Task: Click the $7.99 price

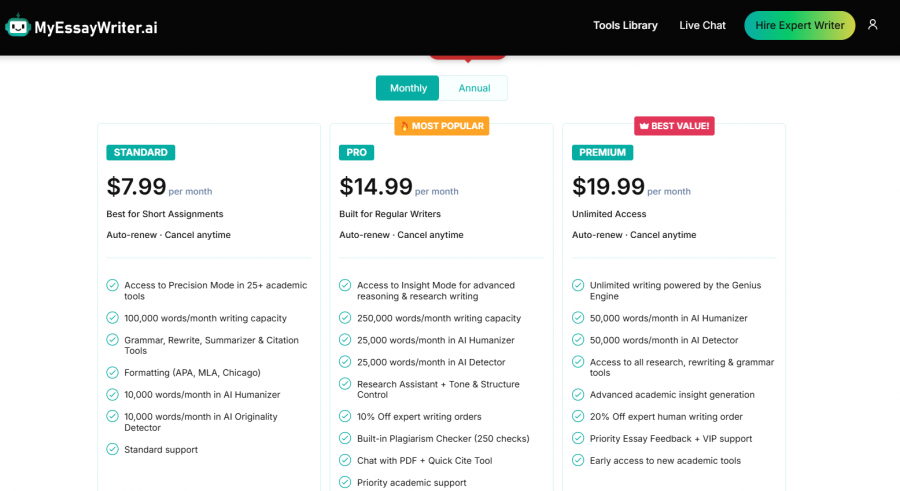Action: (x=136, y=187)
